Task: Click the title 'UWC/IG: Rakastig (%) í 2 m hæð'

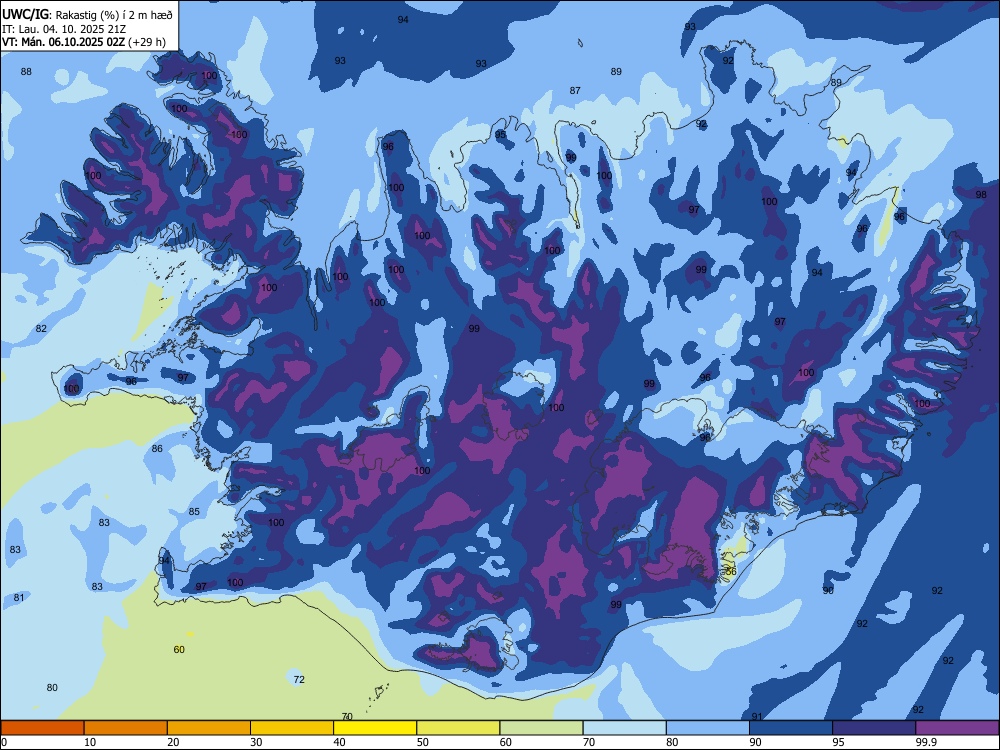Action: coord(87,15)
